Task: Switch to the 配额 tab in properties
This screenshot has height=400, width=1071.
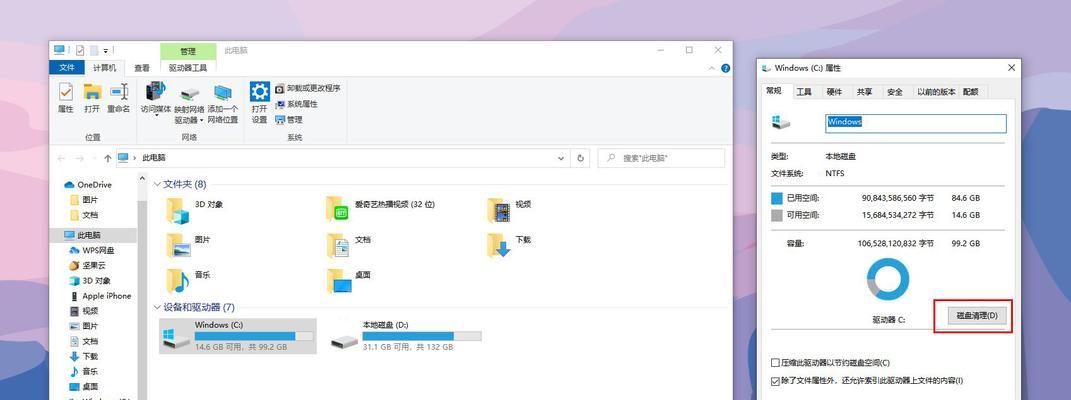Action: click(x=971, y=91)
